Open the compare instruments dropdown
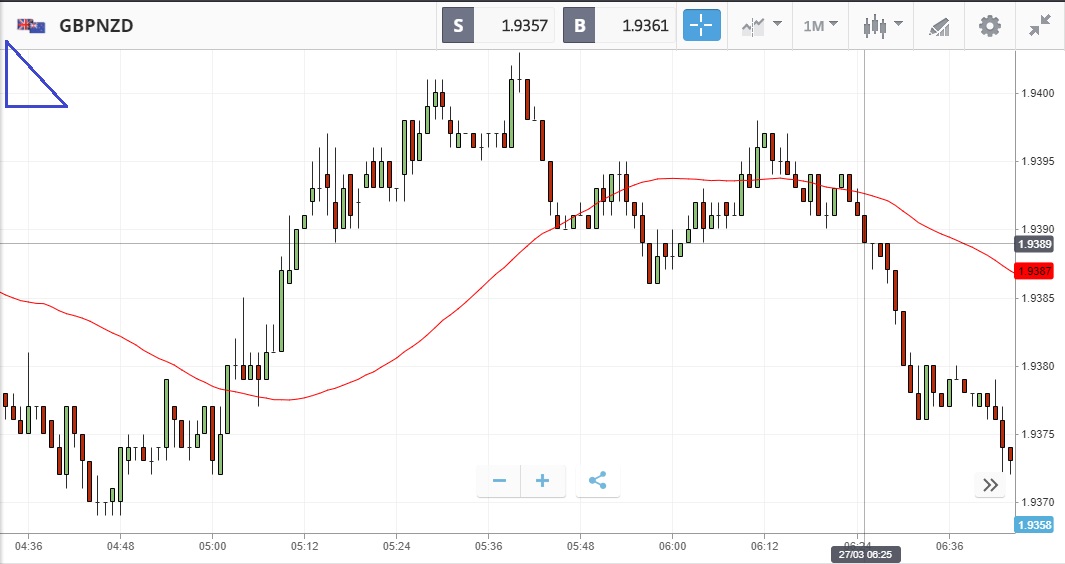This screenshot has width=1065, height=564. pyautogui.click(x=760, y=25)
